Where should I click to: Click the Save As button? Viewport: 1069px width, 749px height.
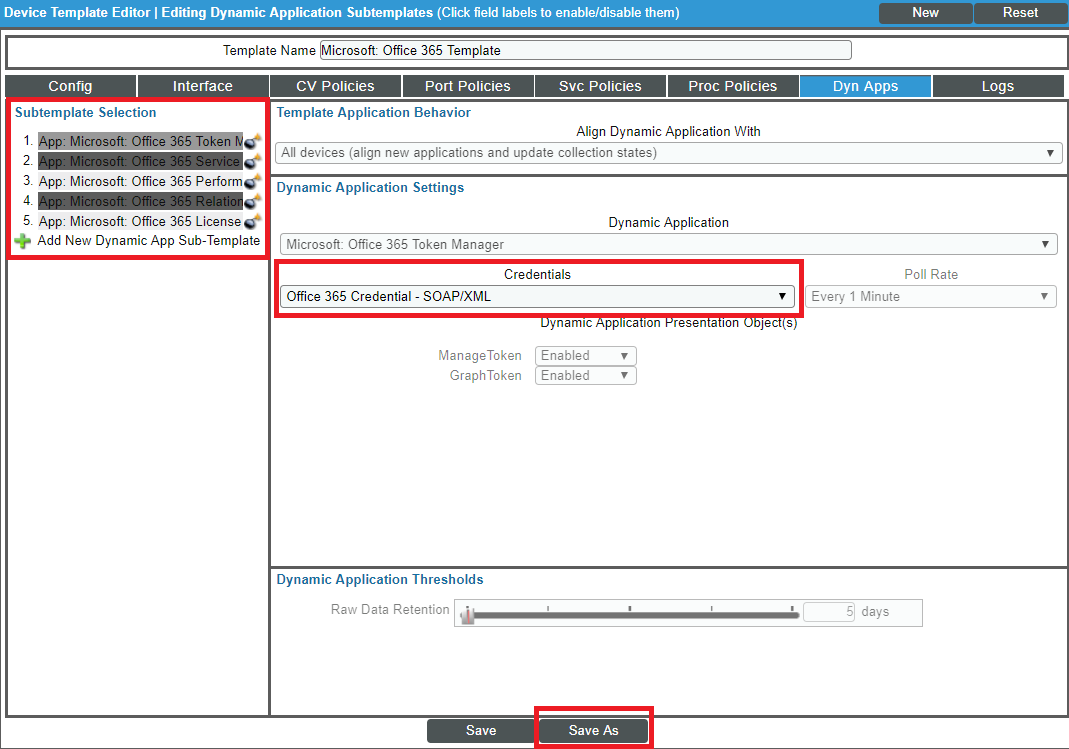[593, 731]
